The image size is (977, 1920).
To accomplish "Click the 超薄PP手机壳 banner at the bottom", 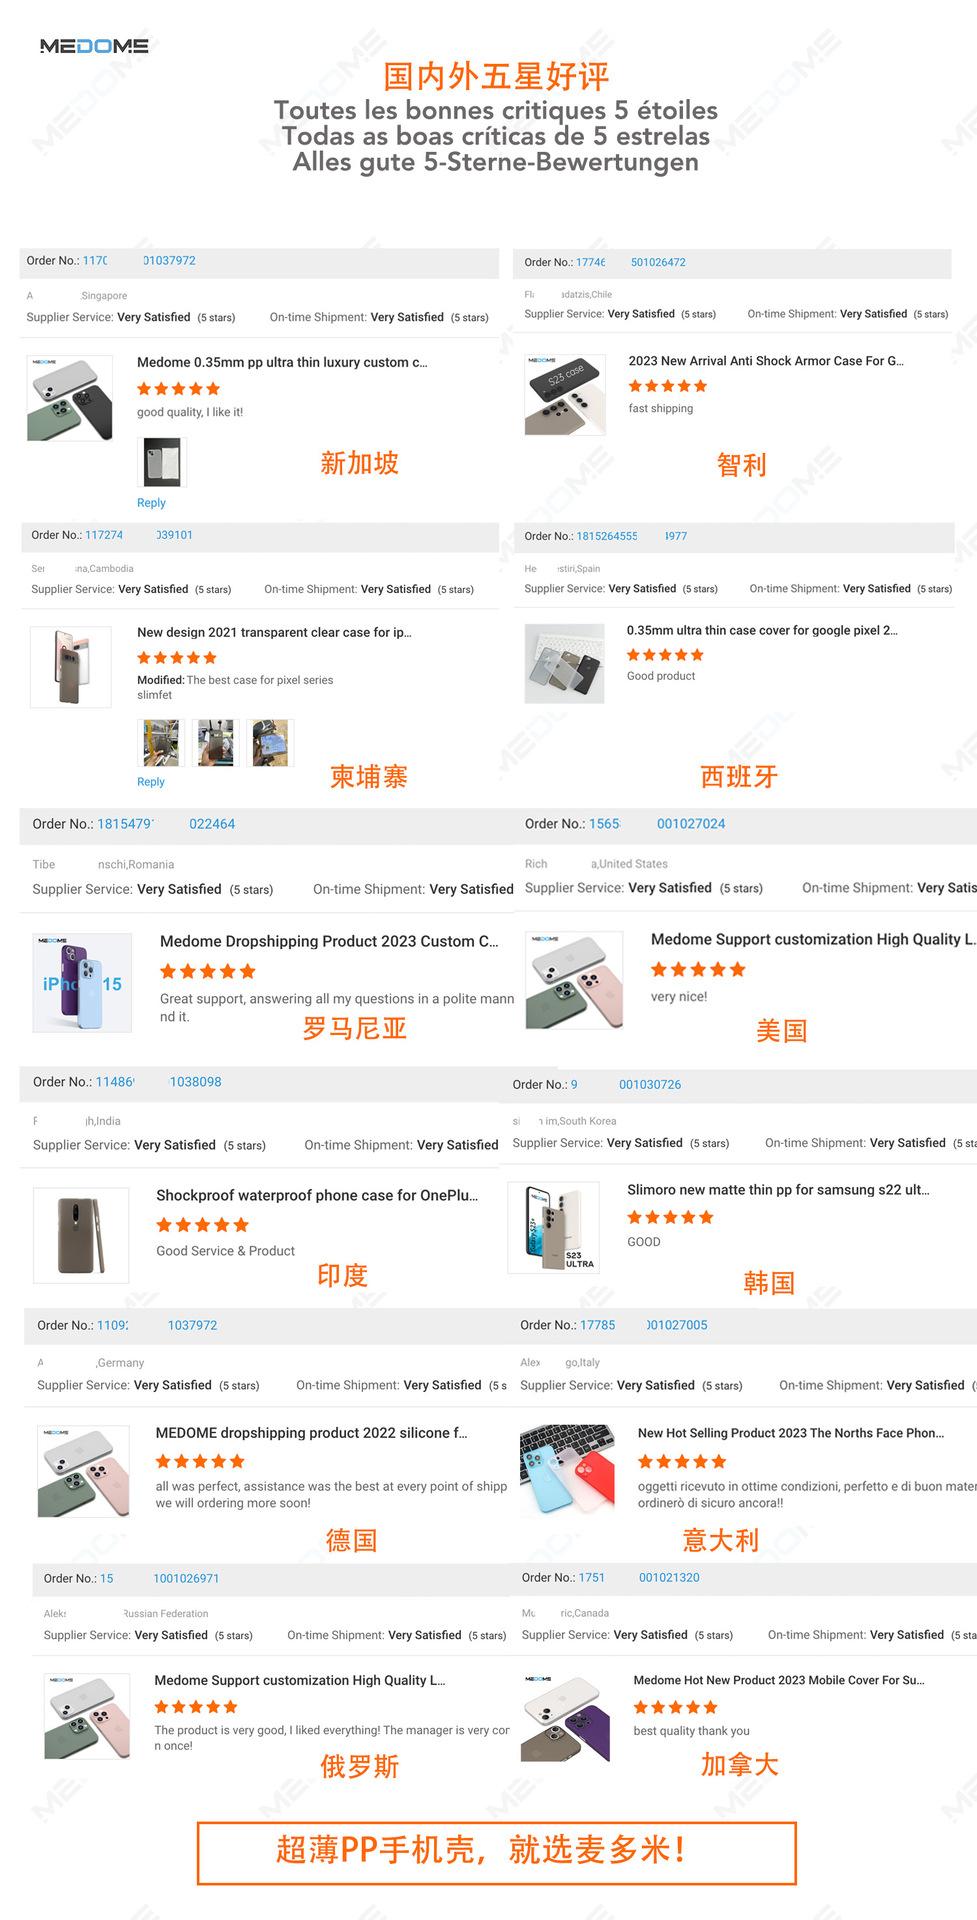I will 496,1853.
